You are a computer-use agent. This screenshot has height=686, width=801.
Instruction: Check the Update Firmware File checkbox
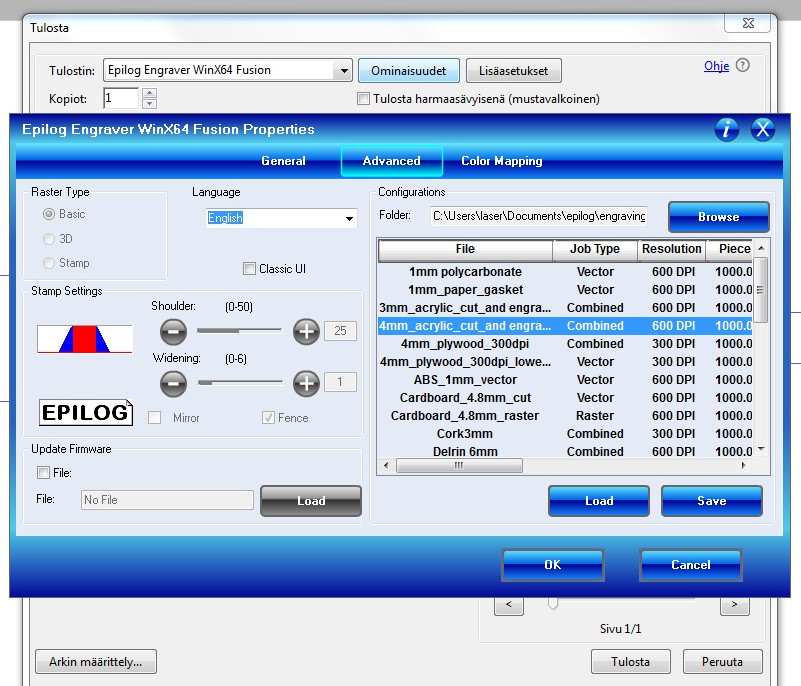click(43, 472)
